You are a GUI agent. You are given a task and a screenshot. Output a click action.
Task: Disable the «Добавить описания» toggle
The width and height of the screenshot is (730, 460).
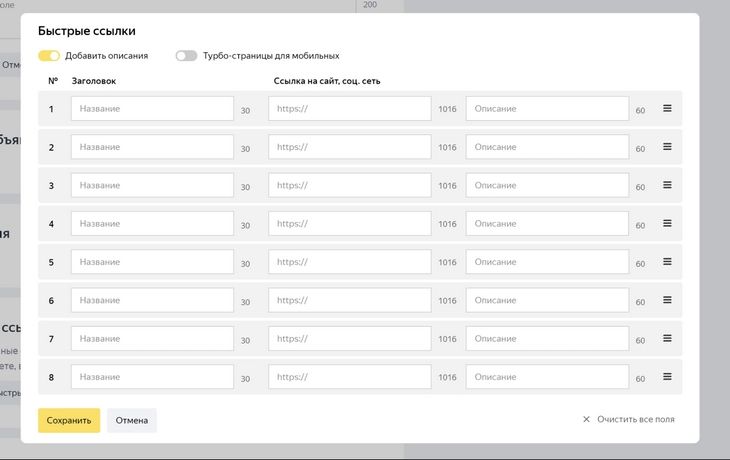click(x=49, y=56)
